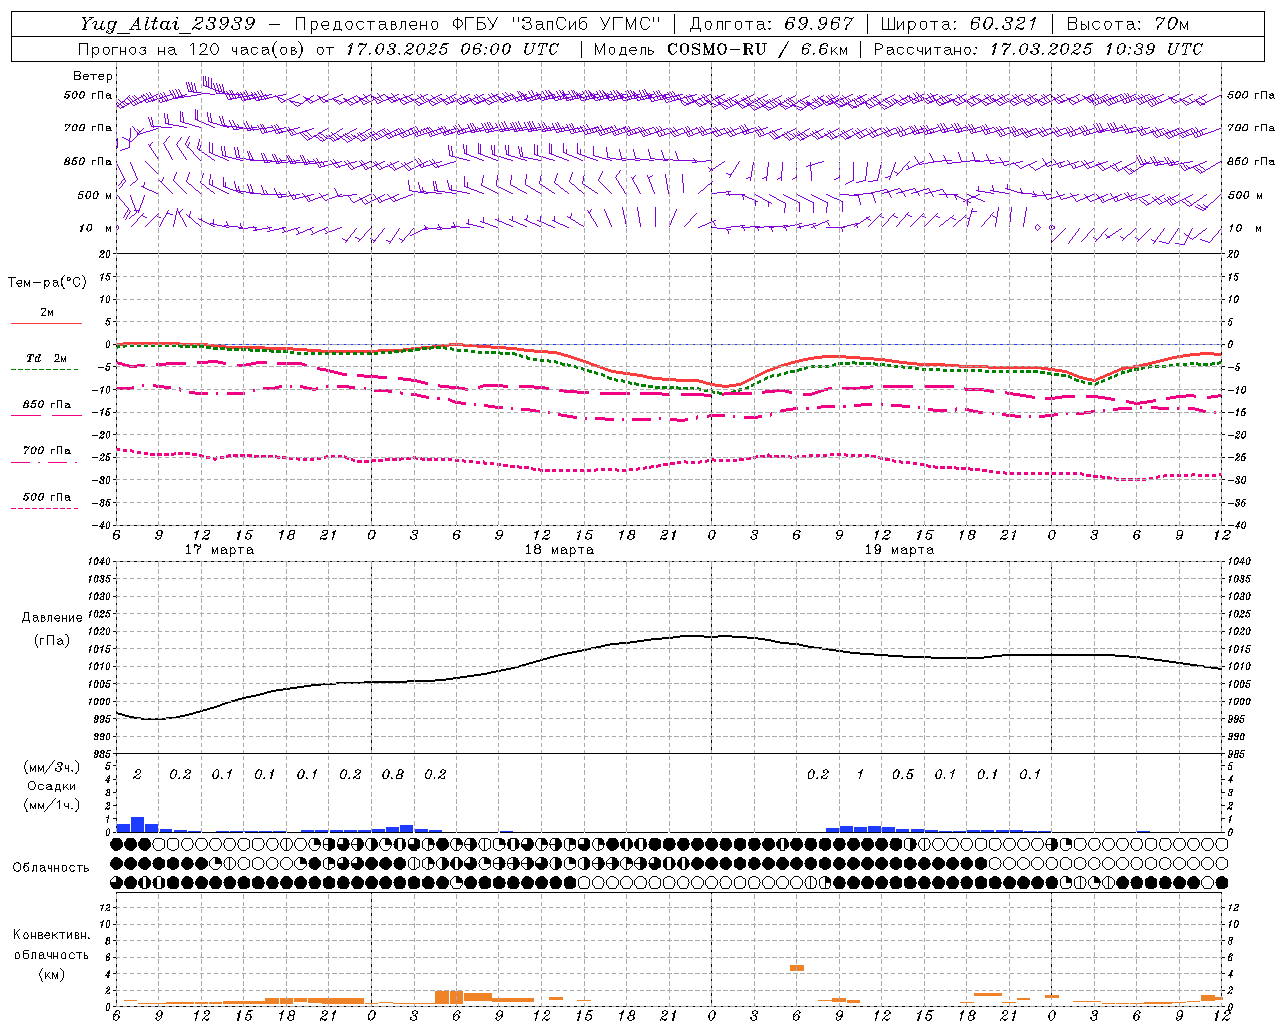Click the 'Облачность' cloudiness label
The height and width of the screenshot is (1024, 1280).
click(51, 868)
